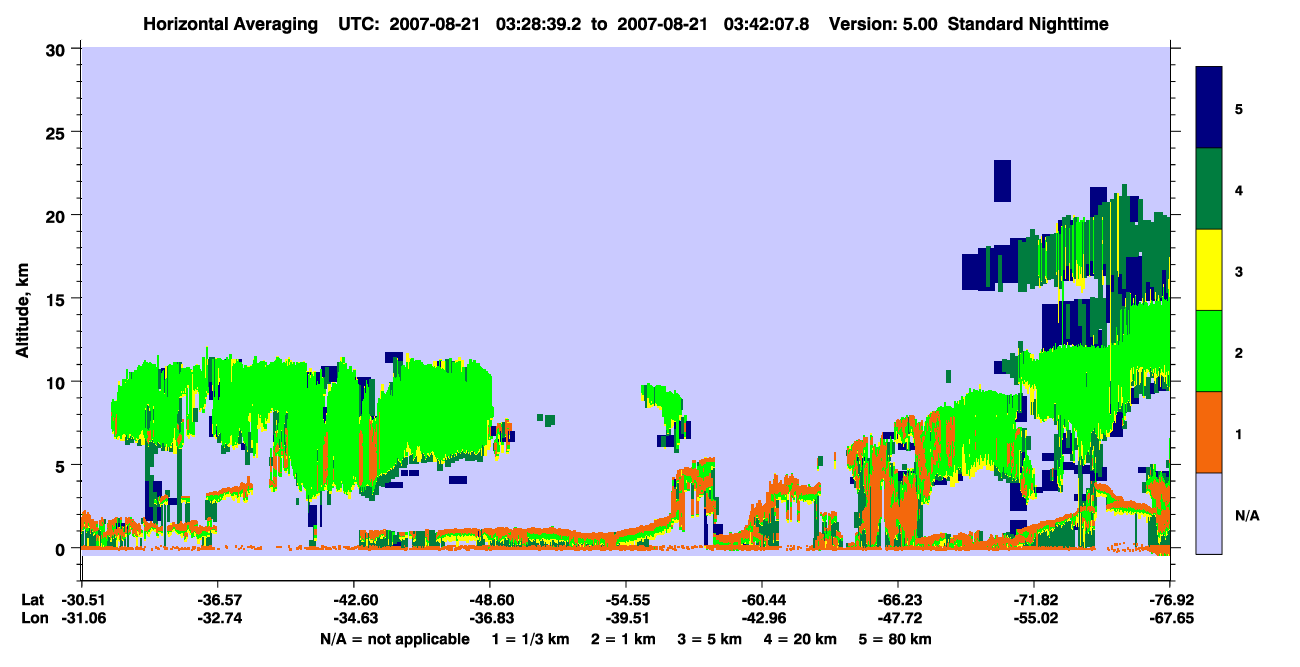Image resolution: width=1300 pixels, height=667 pixels.
Task: Click the bright green legend swatch for level 2
Action: (1209, 351)
